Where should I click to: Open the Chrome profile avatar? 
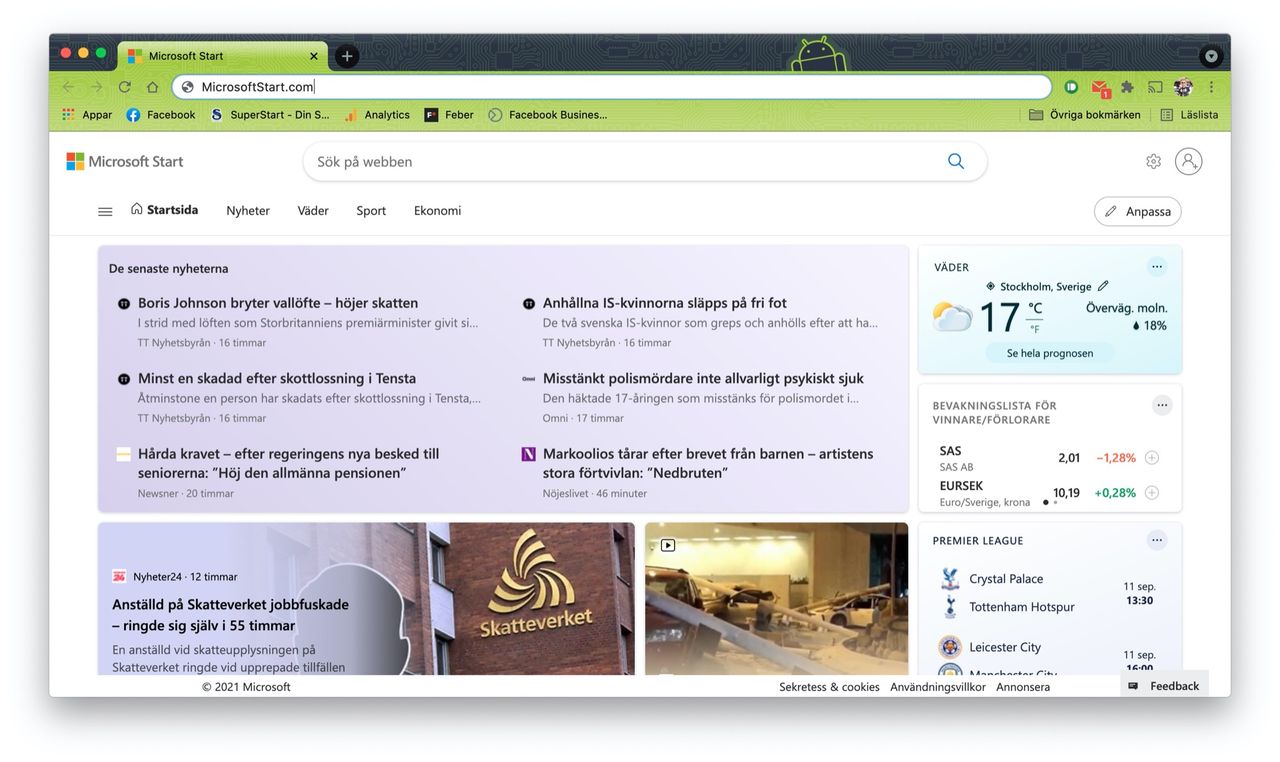click(x=1183, y=87)
